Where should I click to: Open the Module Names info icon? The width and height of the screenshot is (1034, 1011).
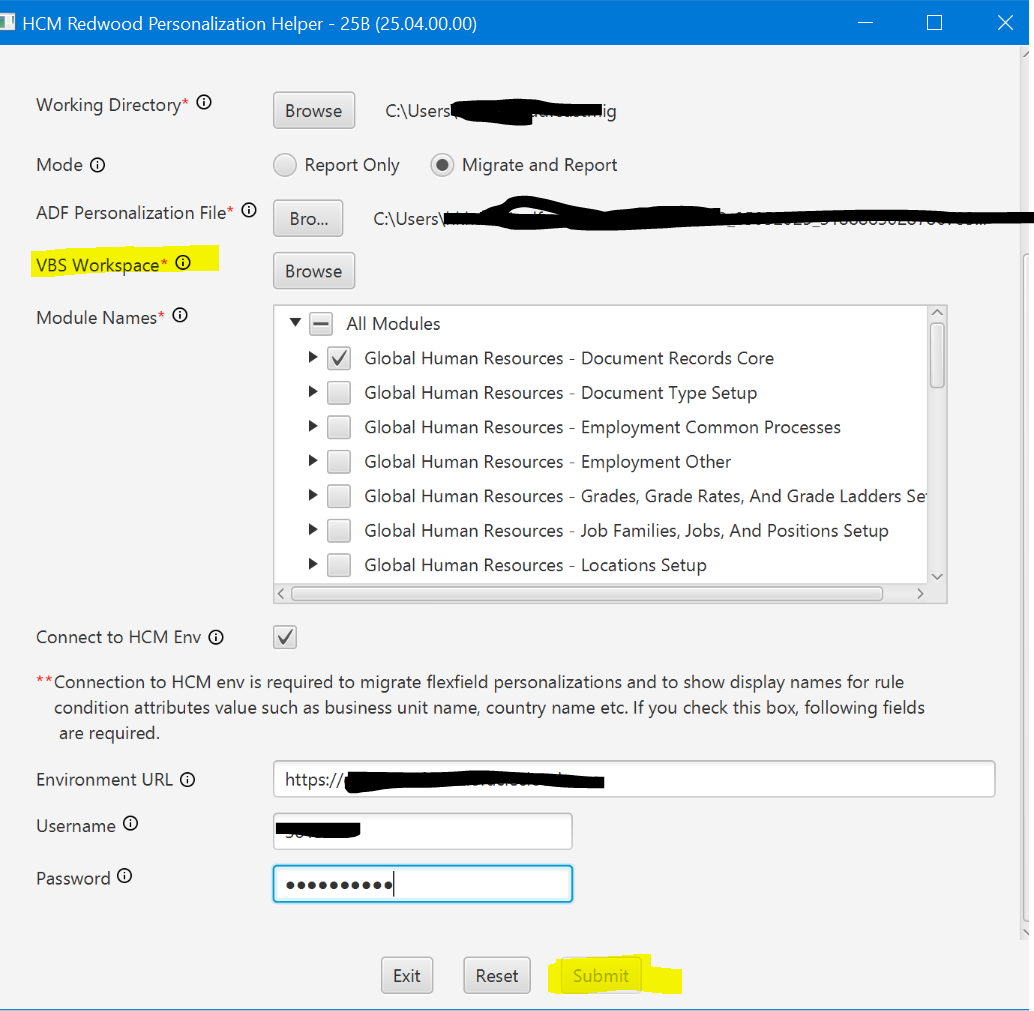179,315
